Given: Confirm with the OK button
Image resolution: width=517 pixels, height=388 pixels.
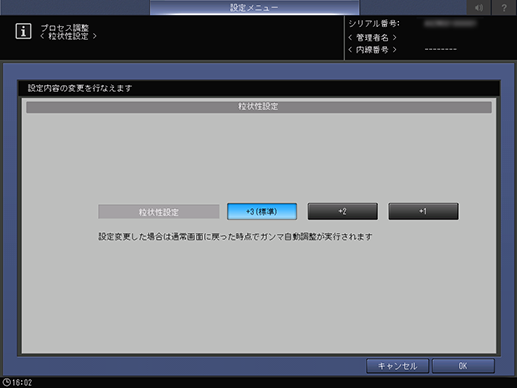Looking at the screenshot, I should tap(463, 366).
